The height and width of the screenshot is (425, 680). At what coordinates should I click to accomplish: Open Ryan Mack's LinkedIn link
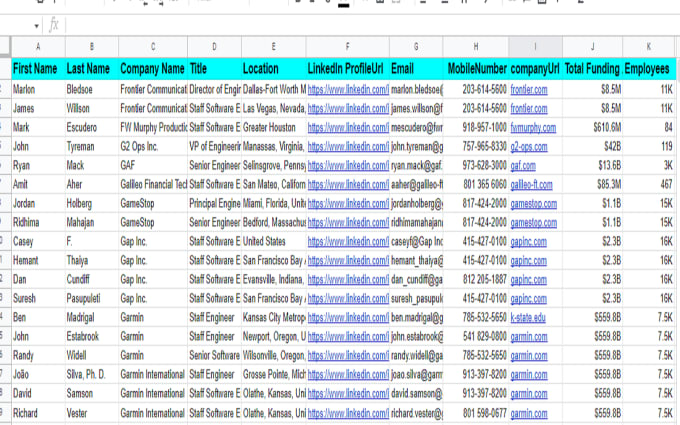pos(348,166)
